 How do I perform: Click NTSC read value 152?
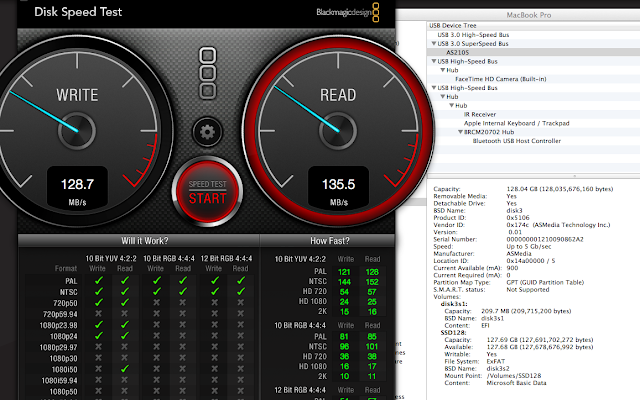pyautogui.click(x=372, y=282)
